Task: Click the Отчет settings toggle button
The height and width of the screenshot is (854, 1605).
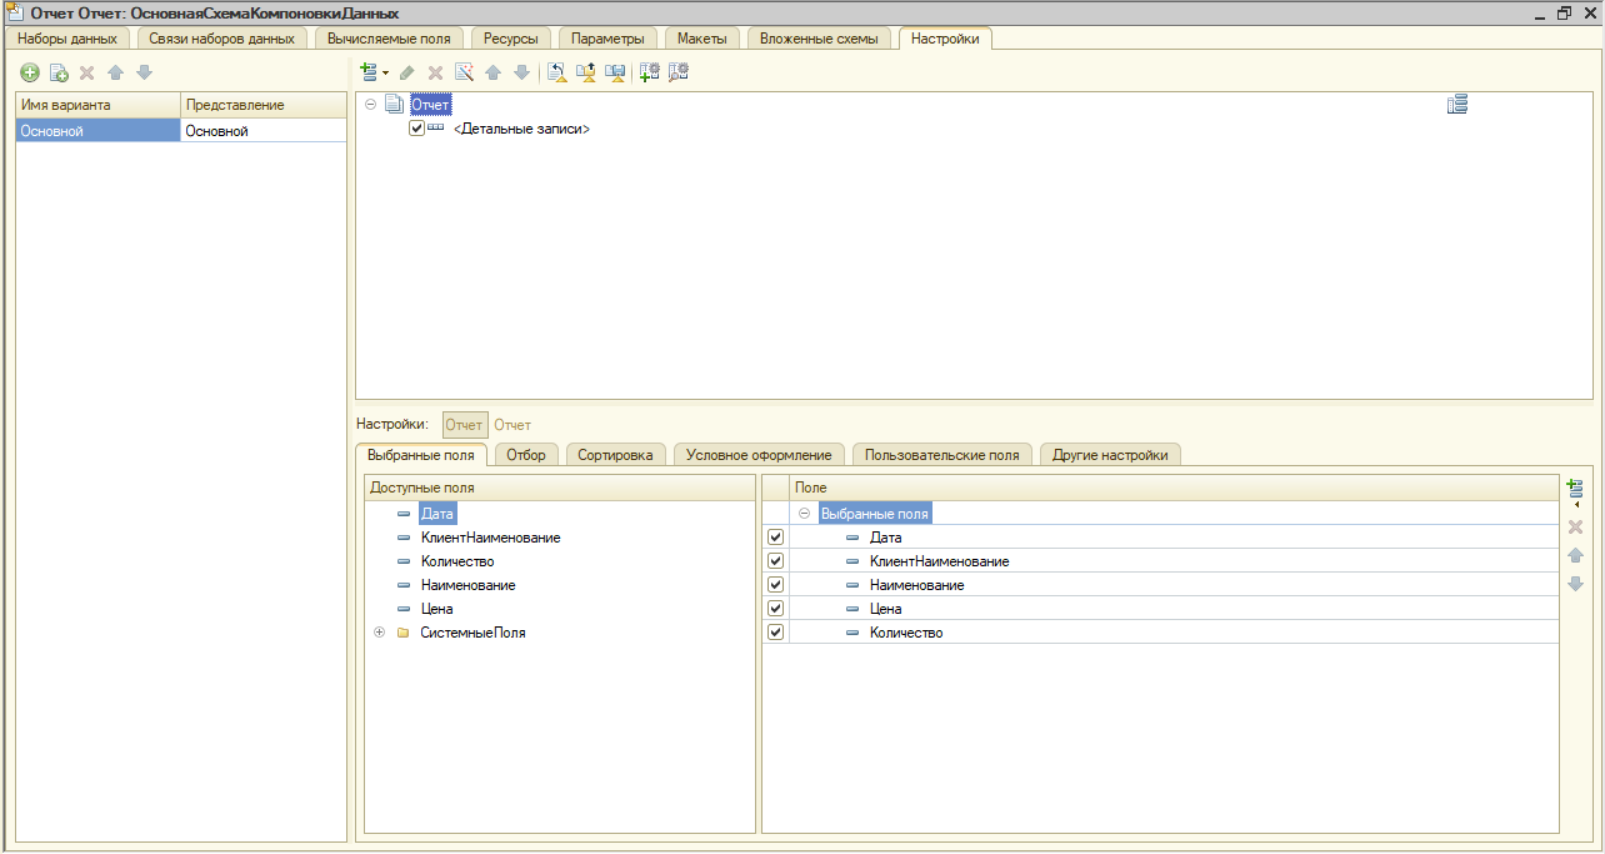Action: [x=465, y=425]
